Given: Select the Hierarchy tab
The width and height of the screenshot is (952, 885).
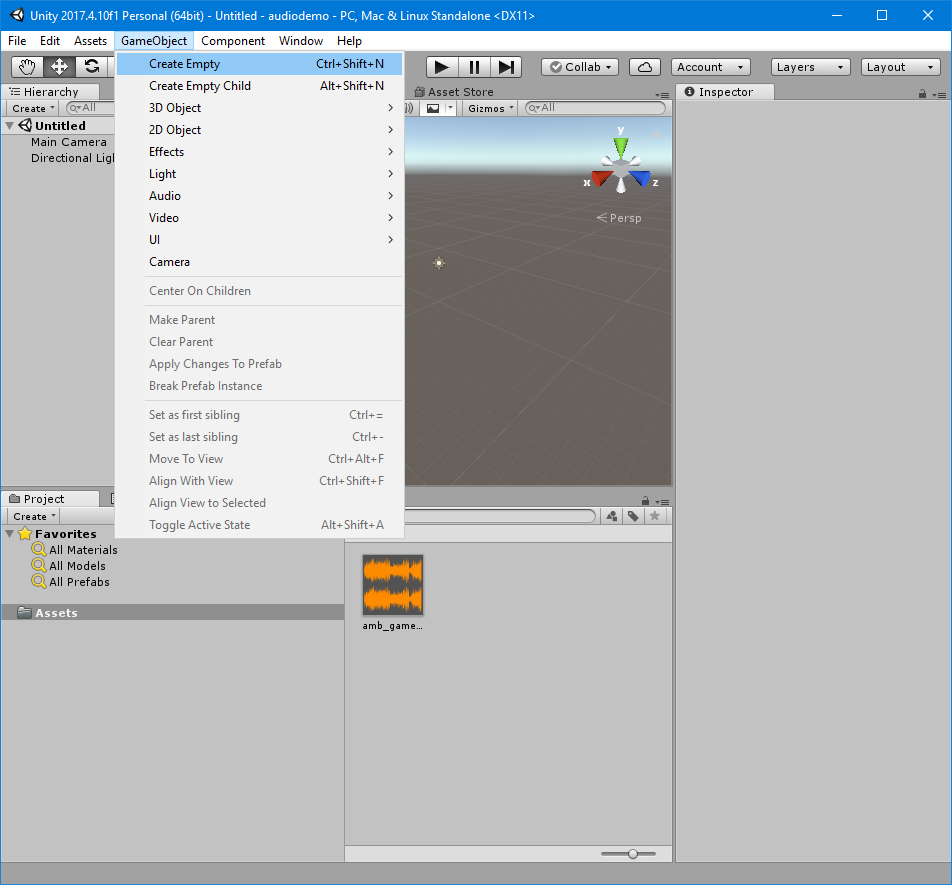Looking at the screenshot, I should [50, 92].
